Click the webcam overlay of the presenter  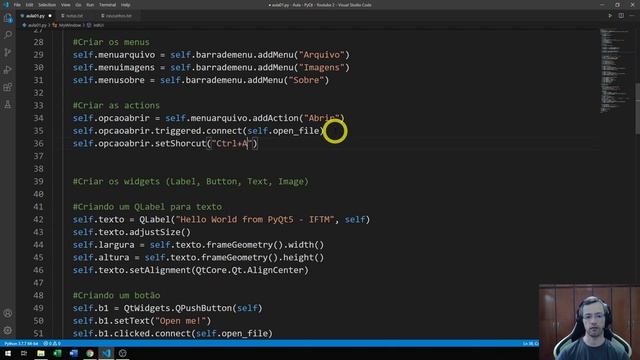click(589, 322)
